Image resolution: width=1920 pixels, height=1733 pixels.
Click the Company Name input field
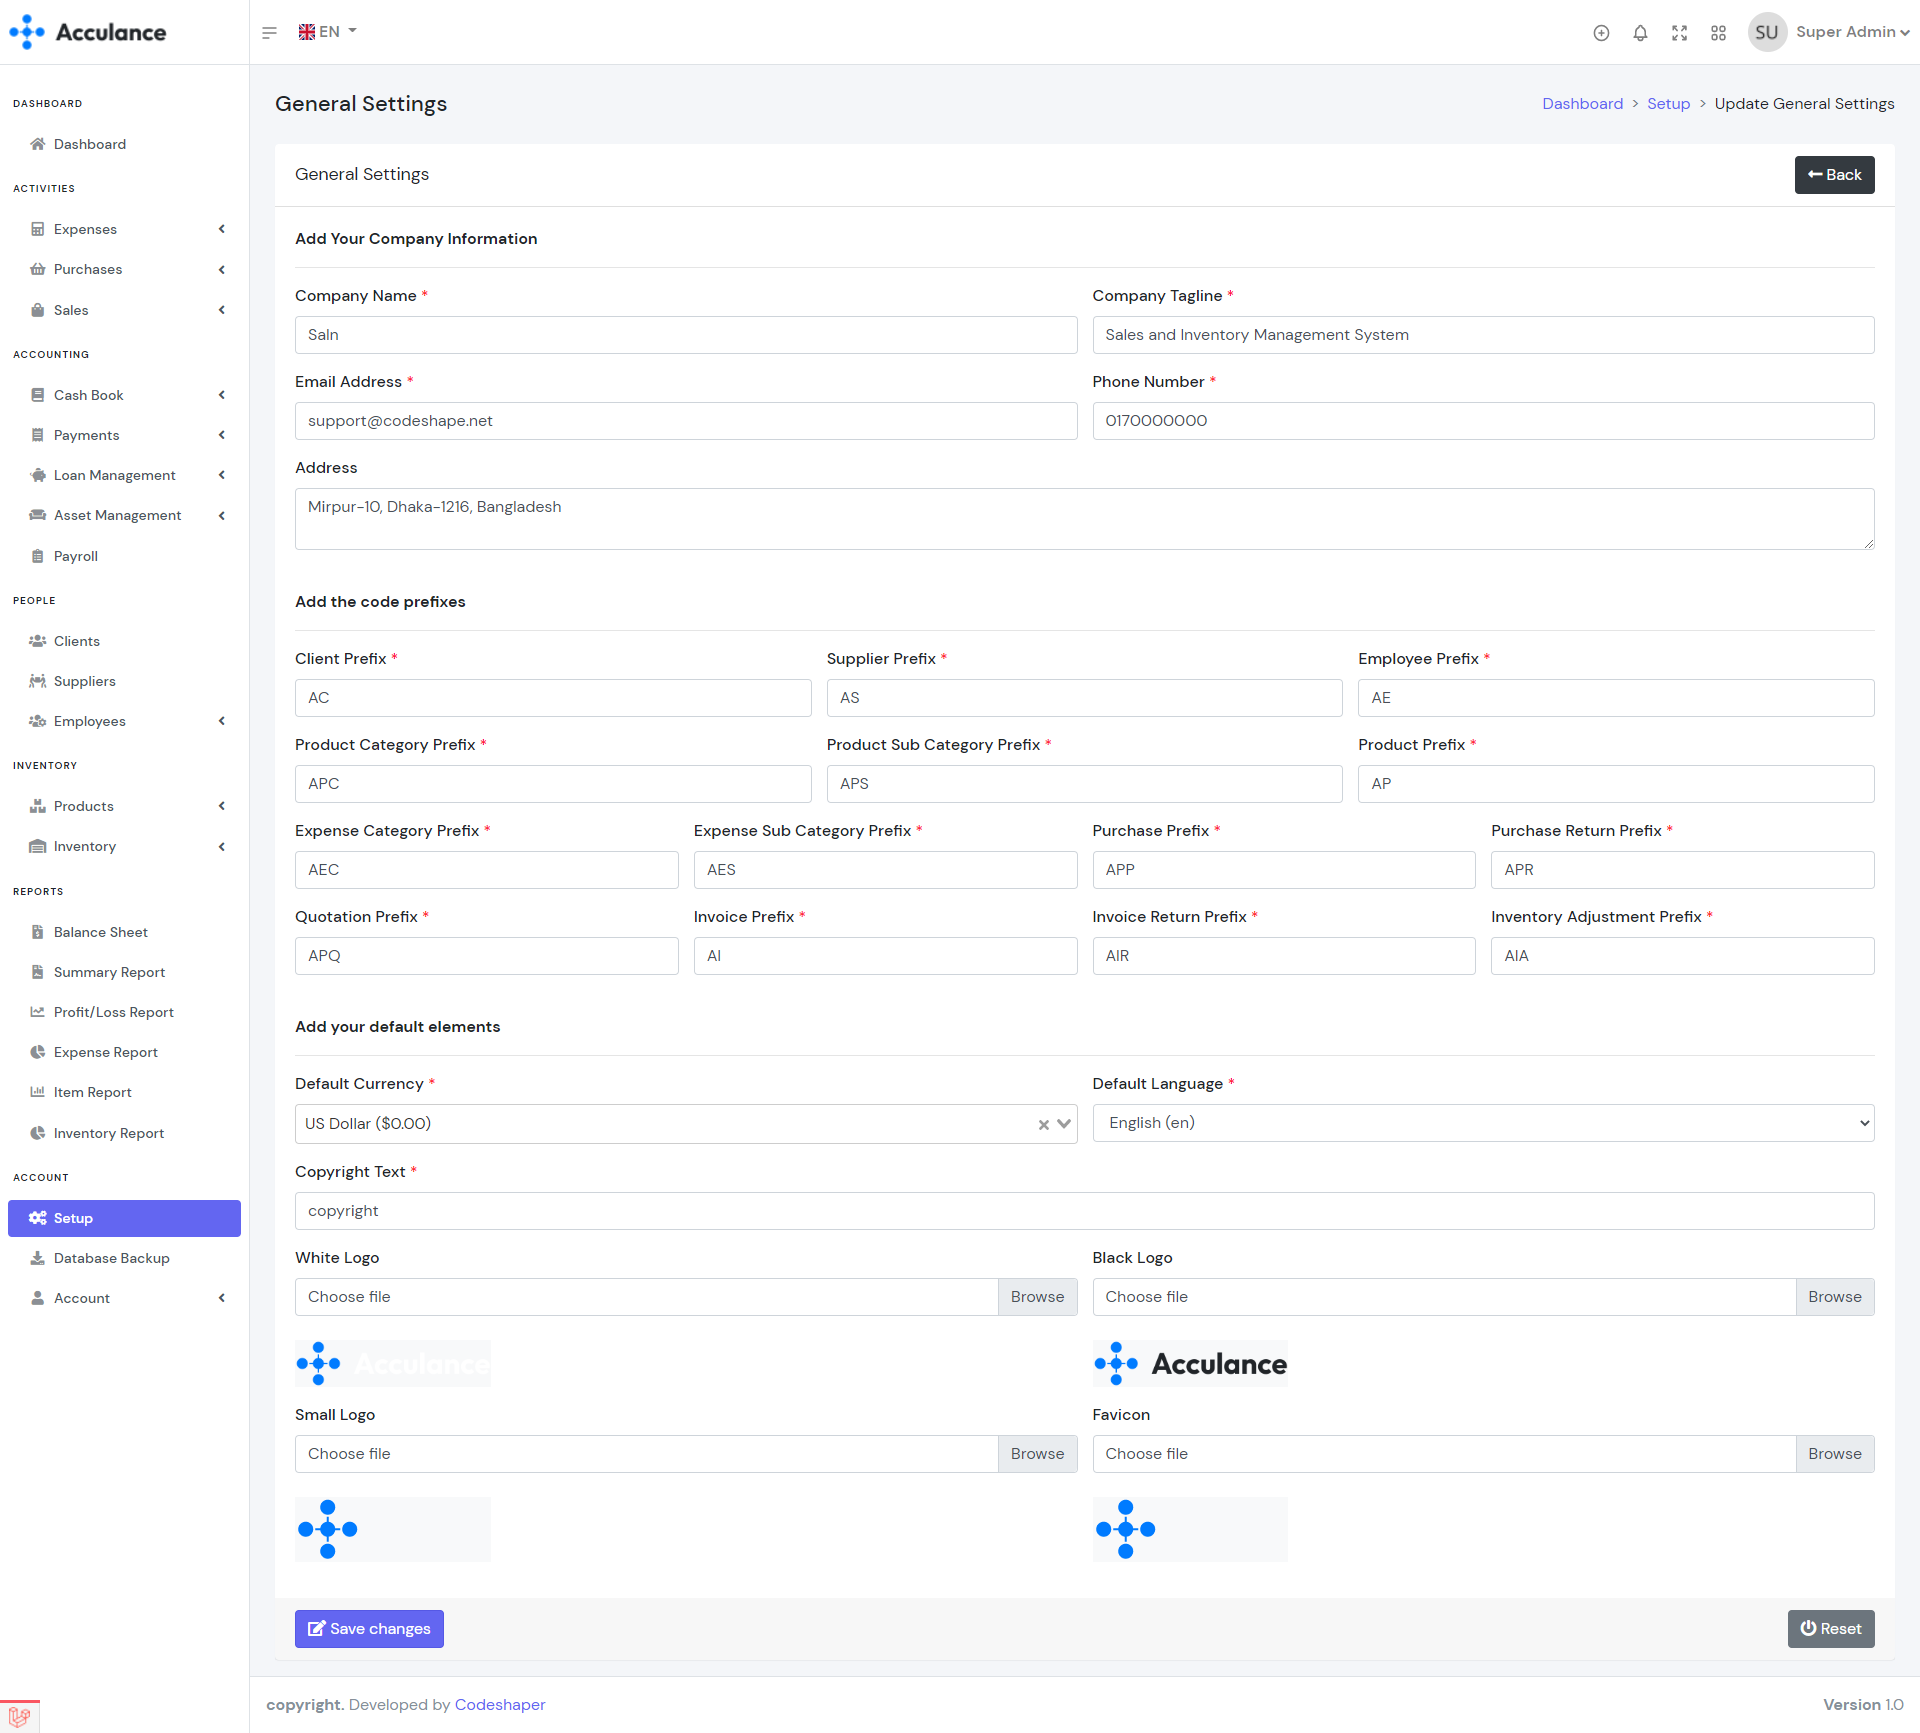tap(685, 335)
